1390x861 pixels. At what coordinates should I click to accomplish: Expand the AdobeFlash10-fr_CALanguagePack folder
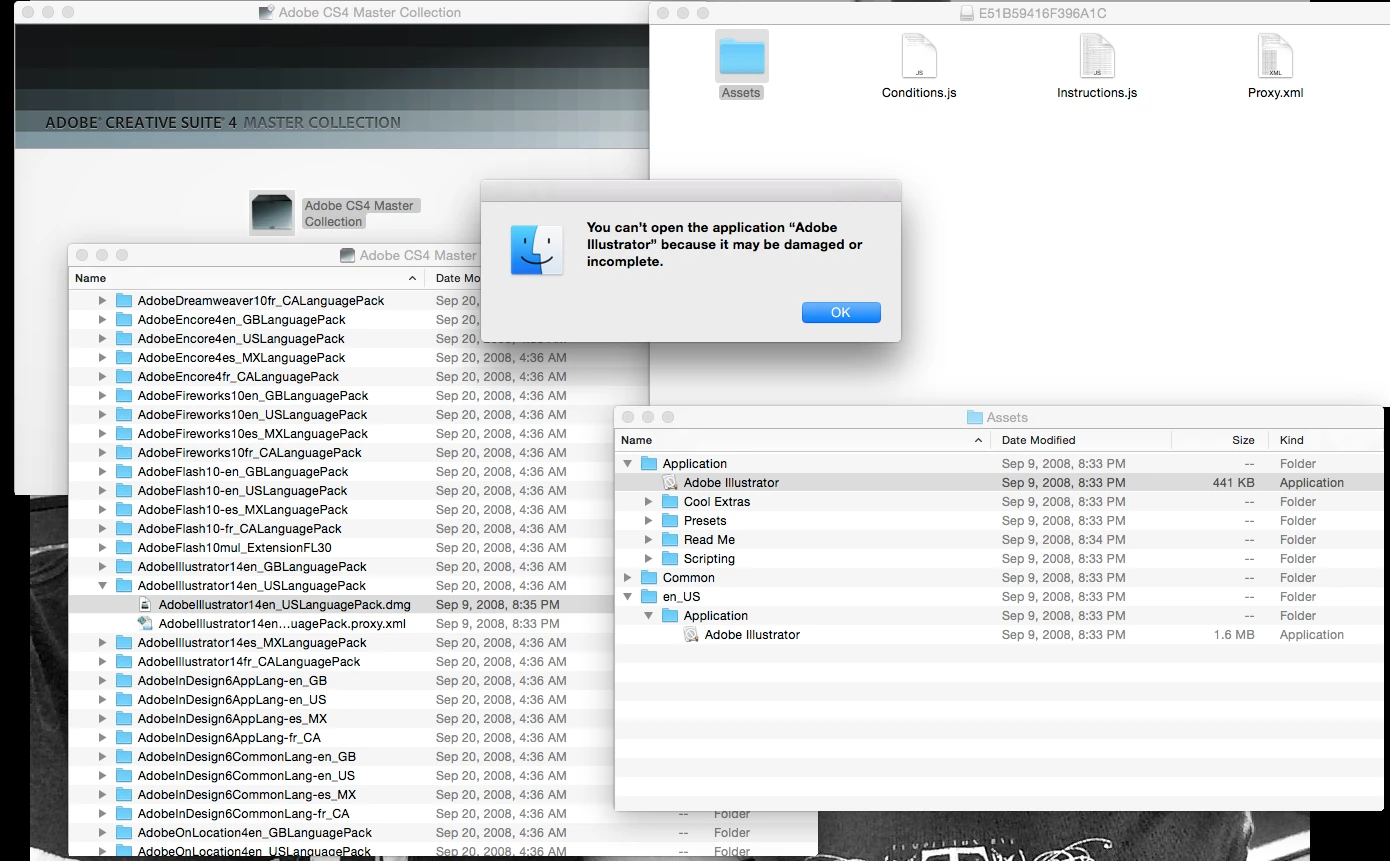pos(102,529)
